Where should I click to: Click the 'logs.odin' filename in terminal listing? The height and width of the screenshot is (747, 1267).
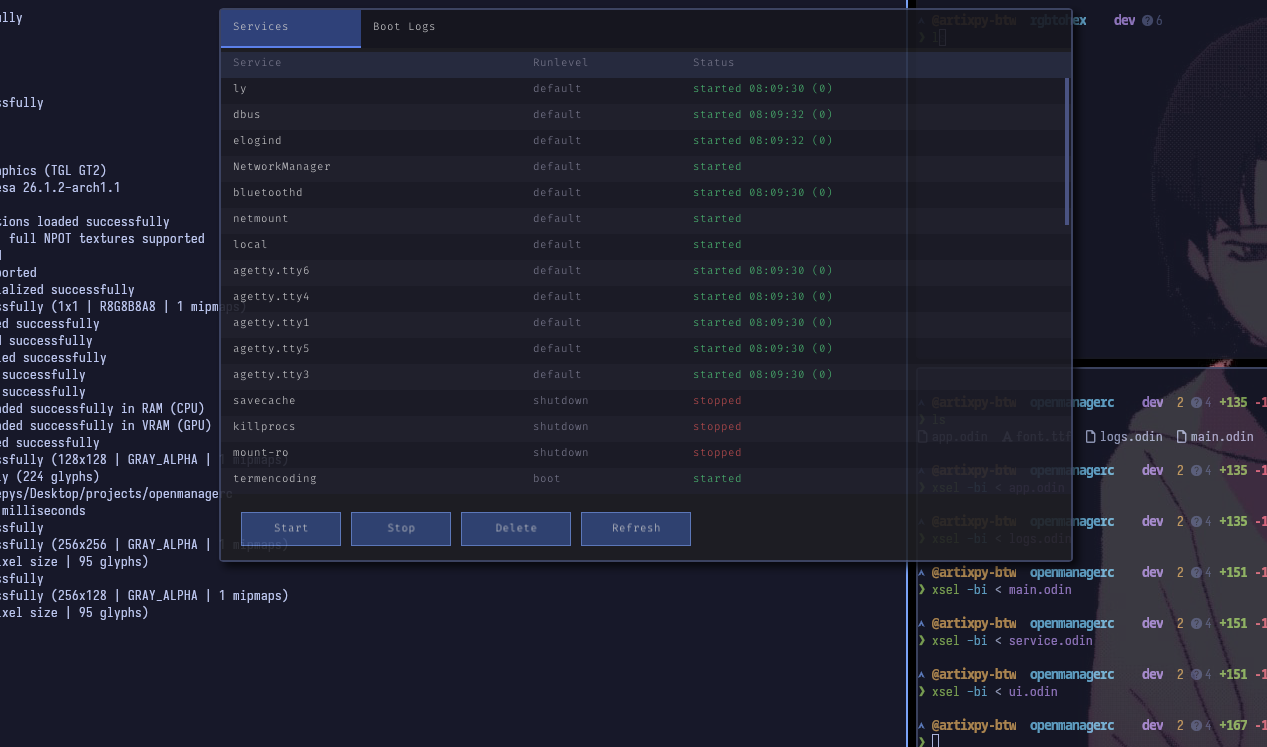click(x=1131, y=437)
